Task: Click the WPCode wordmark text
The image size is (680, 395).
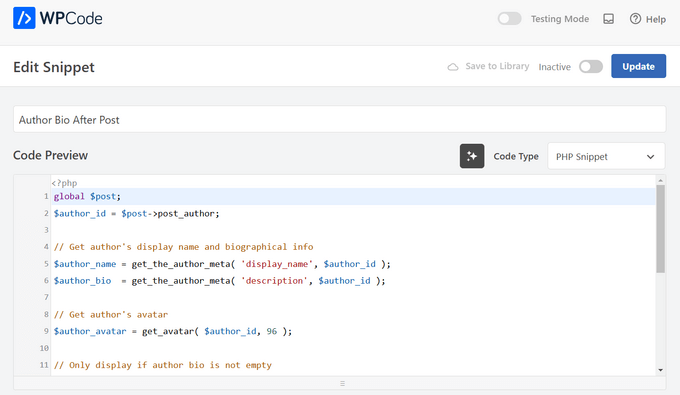Action: (71, 18)
